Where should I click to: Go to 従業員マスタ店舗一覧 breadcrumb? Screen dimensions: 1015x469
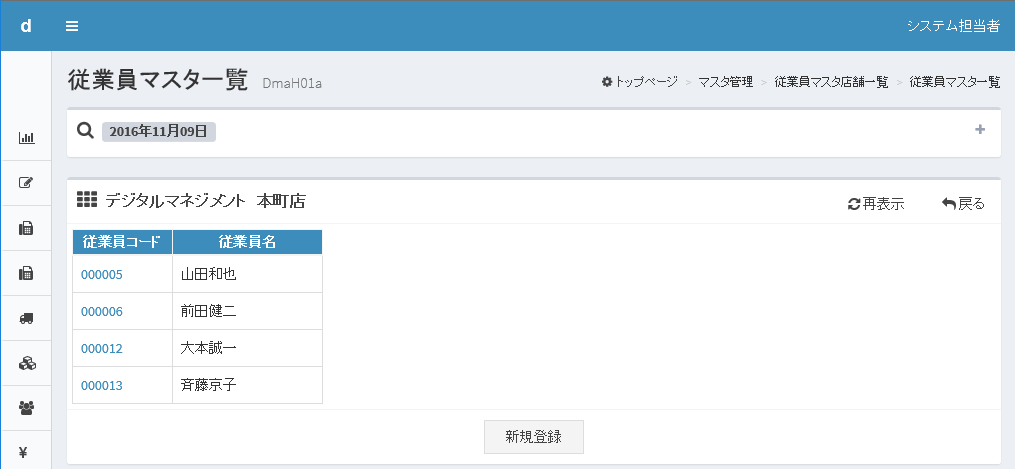coord(831,82)
